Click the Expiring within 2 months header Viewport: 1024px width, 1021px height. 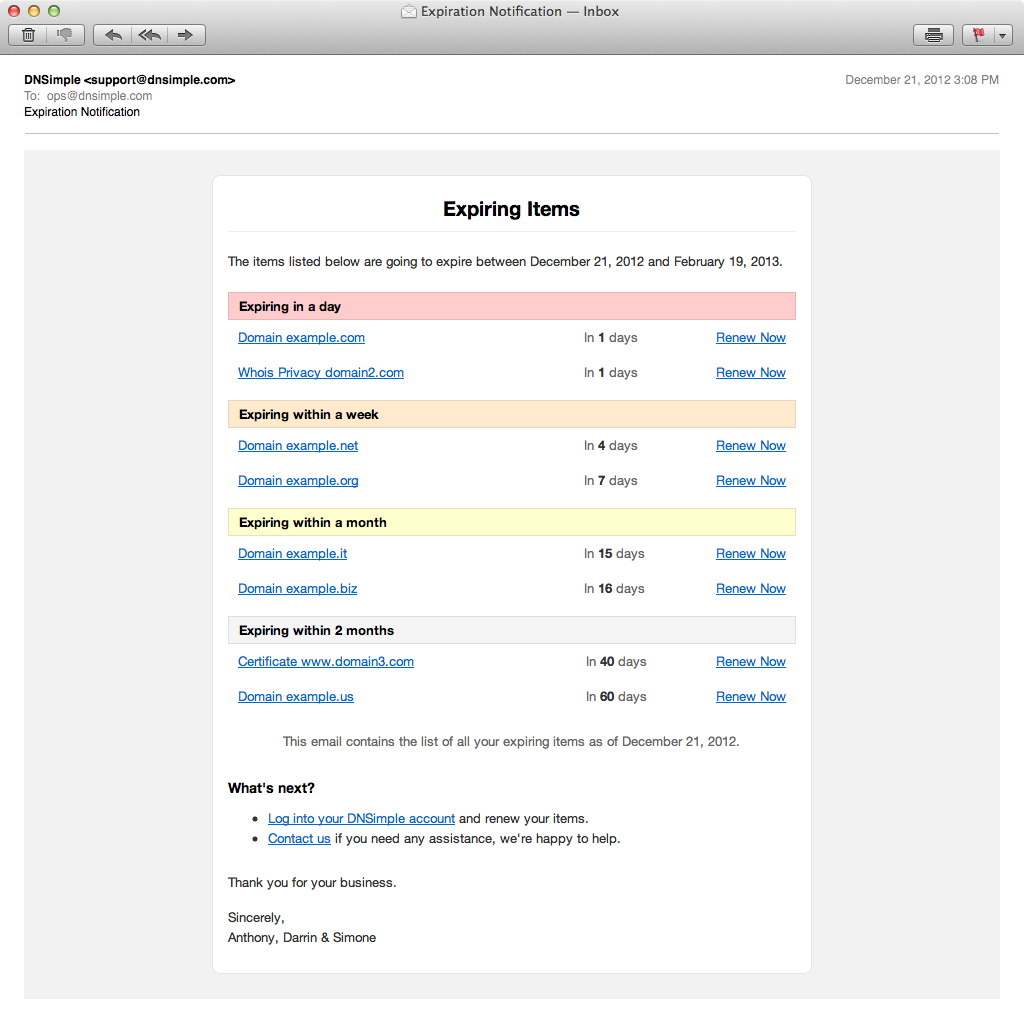coord(511,630)
